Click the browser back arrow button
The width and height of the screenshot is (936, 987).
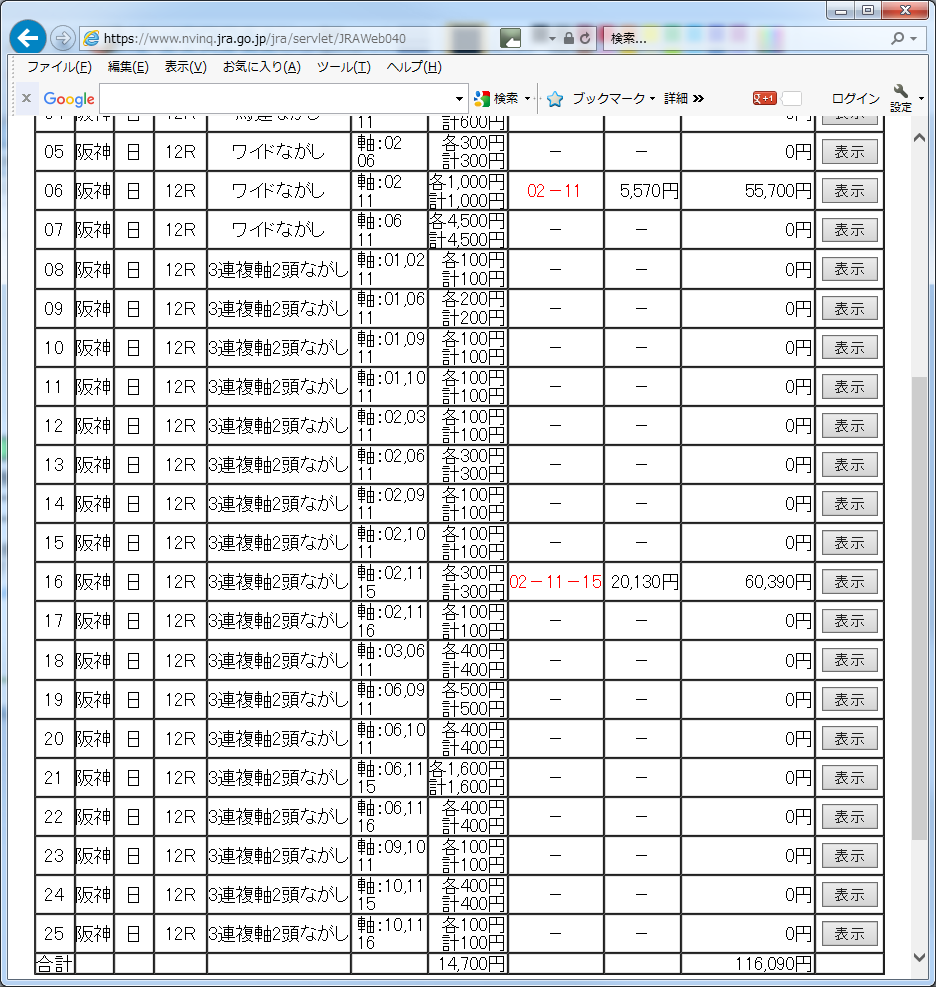point(28,38)
